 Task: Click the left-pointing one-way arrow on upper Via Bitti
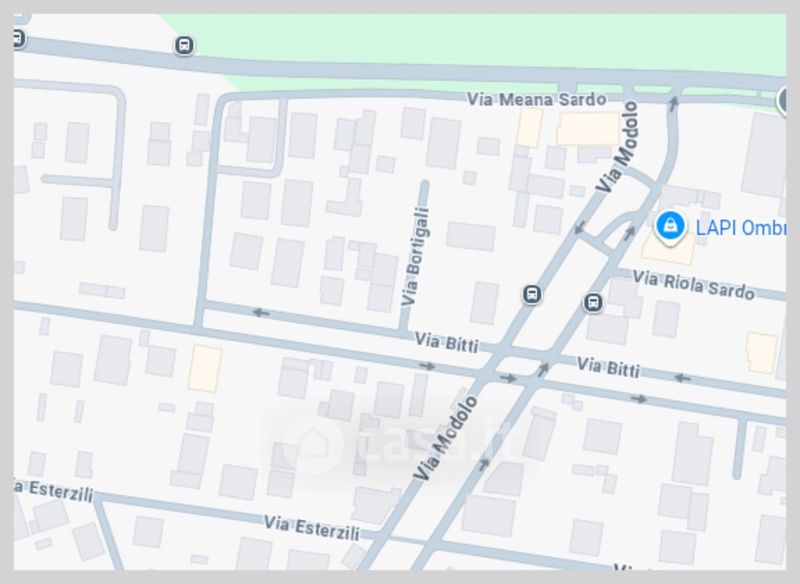(261, 312)
